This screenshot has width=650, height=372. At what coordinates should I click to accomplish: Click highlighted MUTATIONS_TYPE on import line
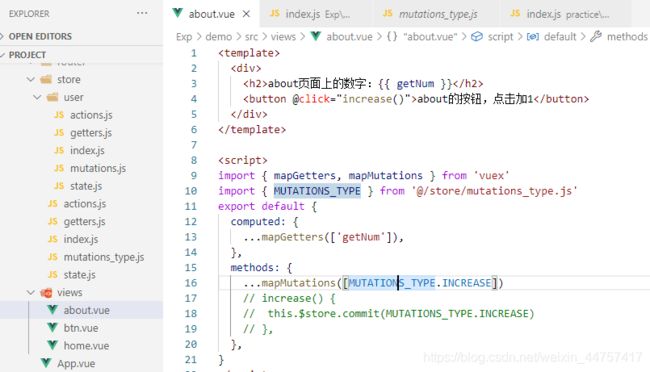[317, 191]
